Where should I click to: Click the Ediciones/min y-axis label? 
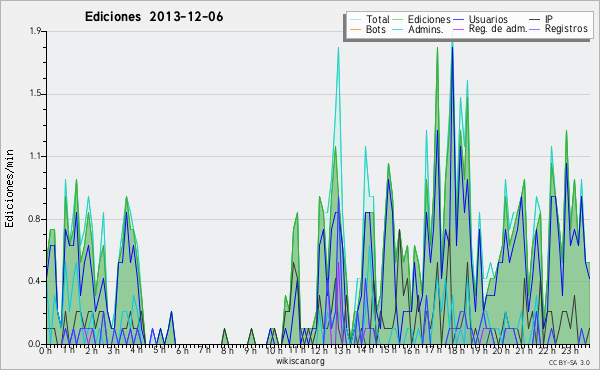(x=9, y=189)
